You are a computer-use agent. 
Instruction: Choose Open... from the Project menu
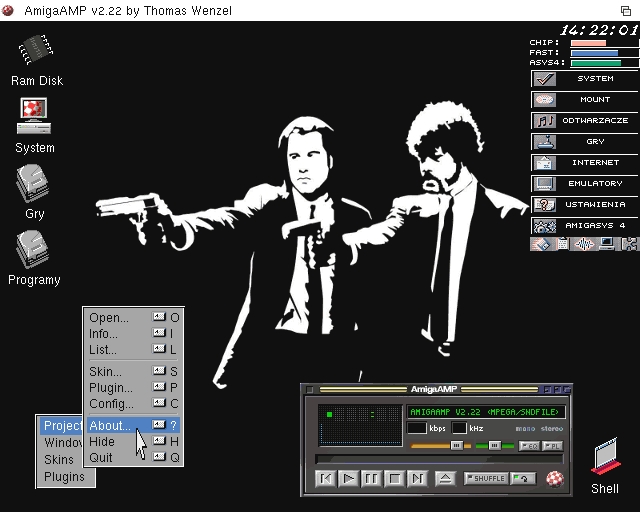point(133,318)
